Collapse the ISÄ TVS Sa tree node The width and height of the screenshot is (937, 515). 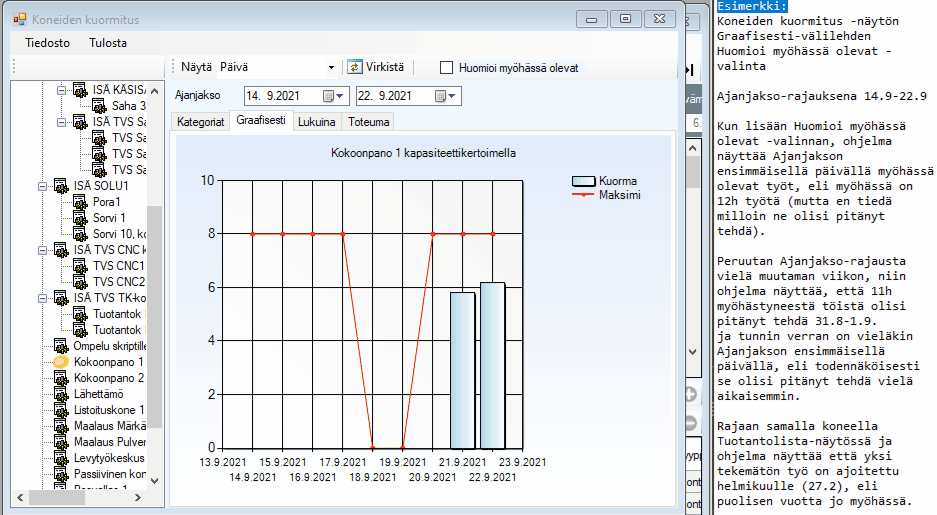pyautogui.click(x=61, y=122)
